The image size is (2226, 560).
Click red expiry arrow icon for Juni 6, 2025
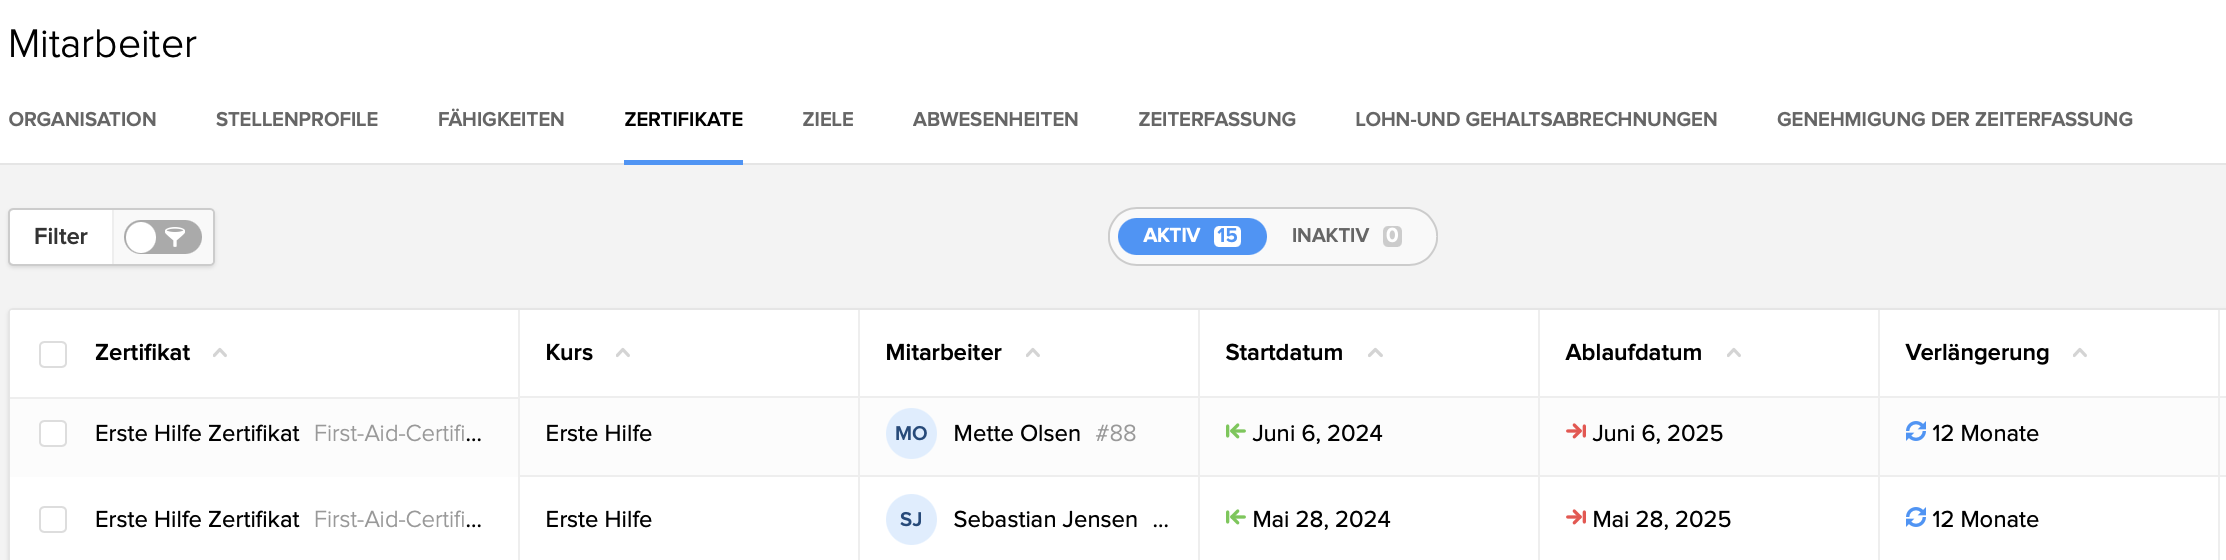(1575, 431)
